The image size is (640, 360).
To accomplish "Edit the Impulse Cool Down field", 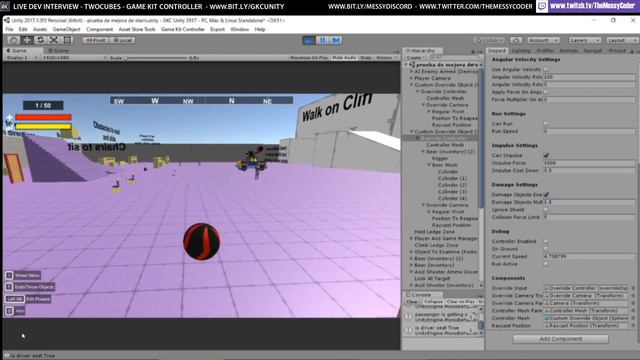I will pos(589,171).
